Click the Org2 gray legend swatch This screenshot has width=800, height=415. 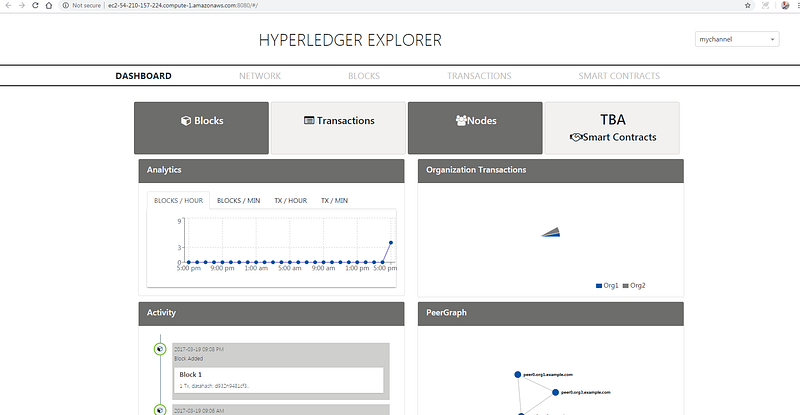tap(626, 286)
